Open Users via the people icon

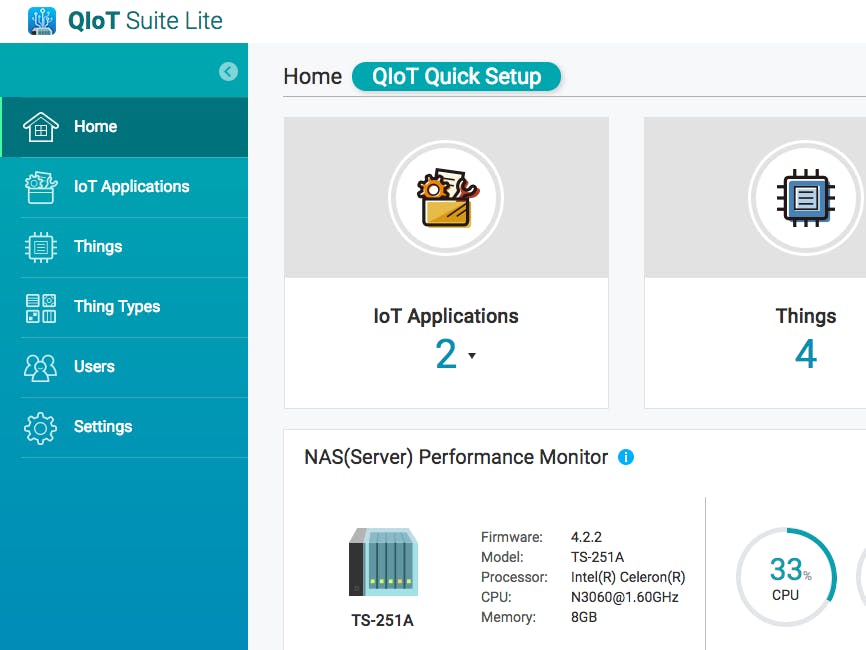point(40,367)
